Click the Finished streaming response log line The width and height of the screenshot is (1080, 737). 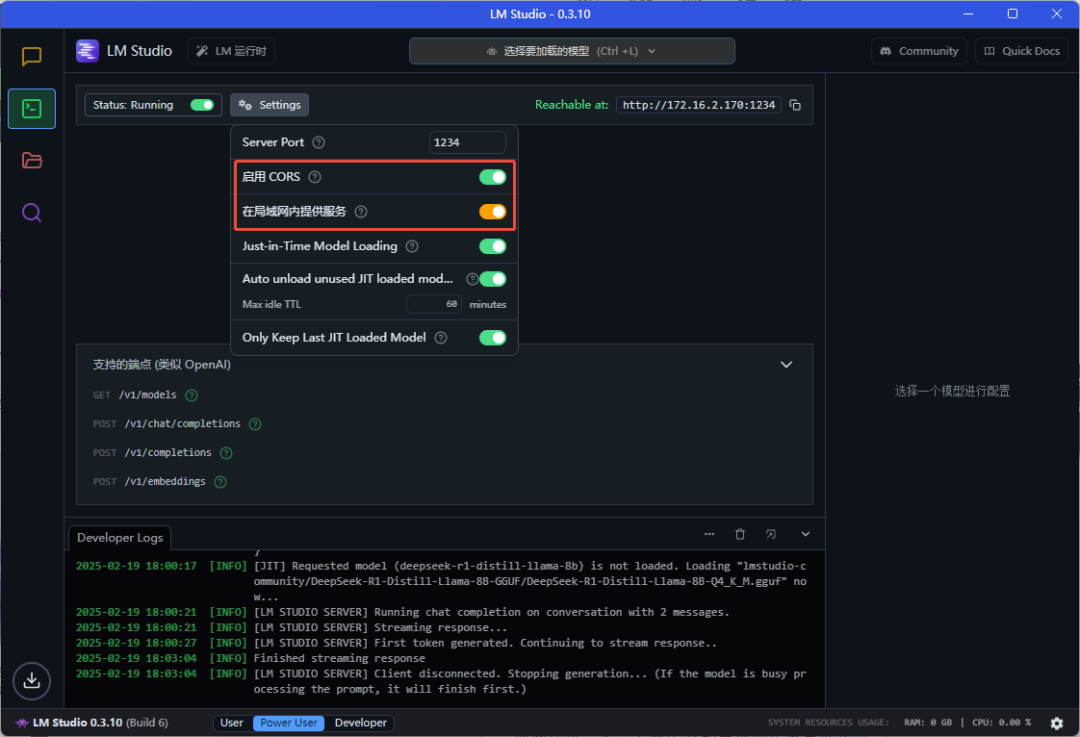coord(339,658)
